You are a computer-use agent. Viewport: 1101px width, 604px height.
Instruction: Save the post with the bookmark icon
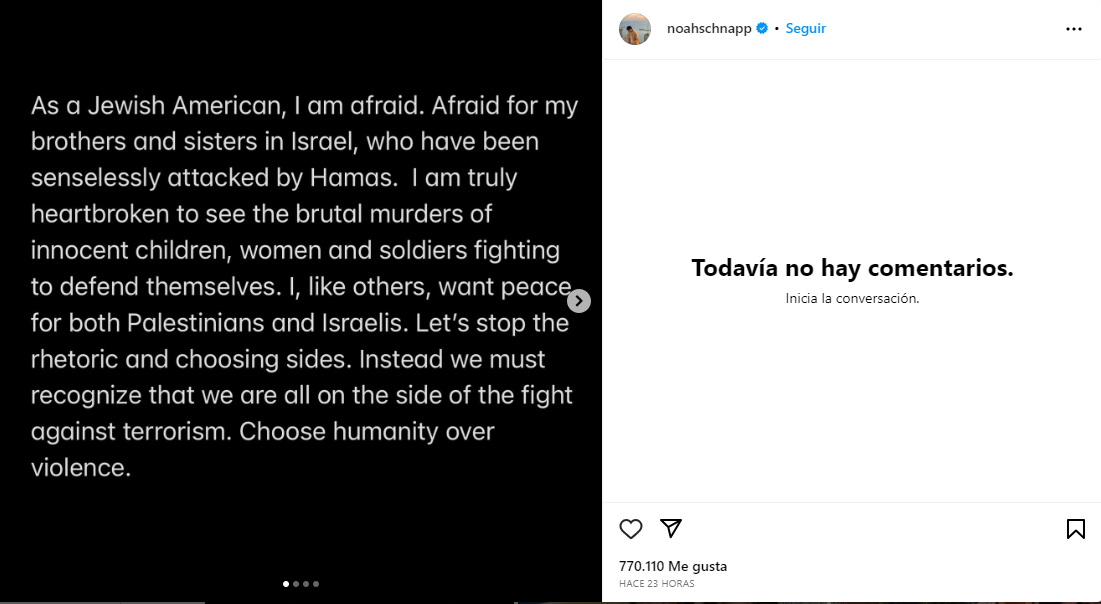[1076, 529]
